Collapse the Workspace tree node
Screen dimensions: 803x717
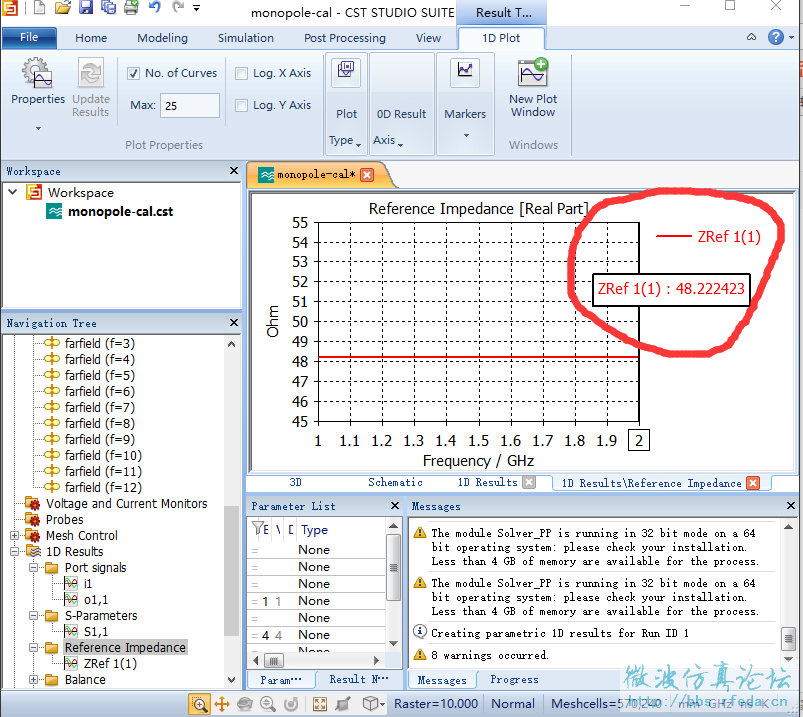13,192
